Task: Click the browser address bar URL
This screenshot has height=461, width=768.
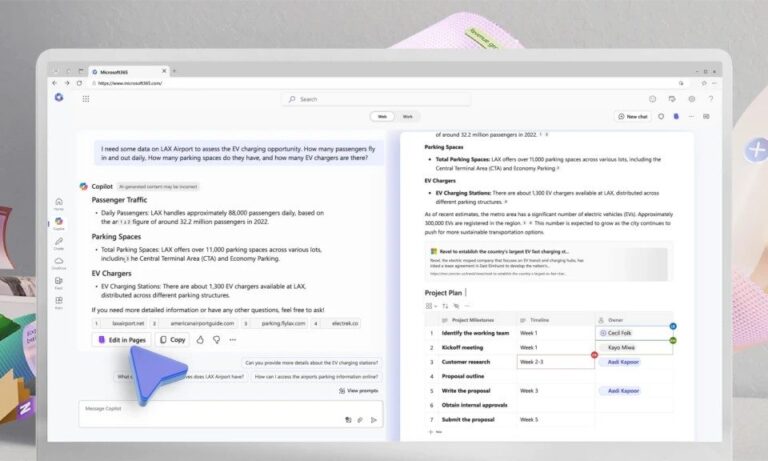Action: coord(130,83)
